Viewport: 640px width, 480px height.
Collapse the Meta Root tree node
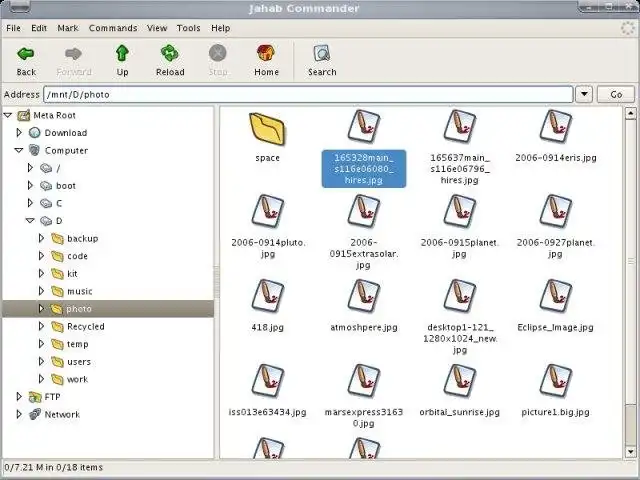coord(8,116)
